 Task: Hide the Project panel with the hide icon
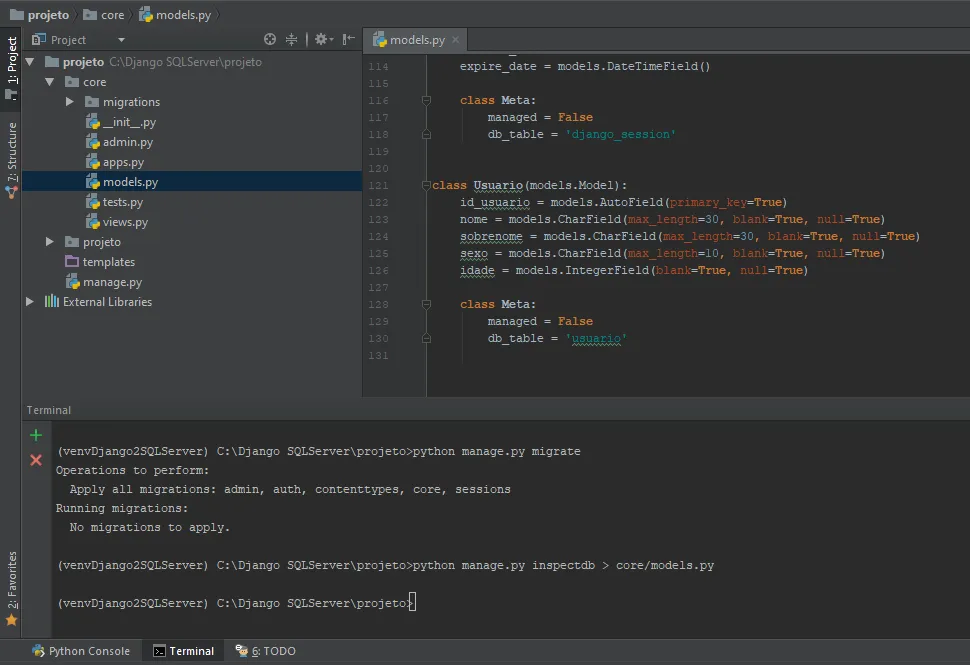[349, 40]
